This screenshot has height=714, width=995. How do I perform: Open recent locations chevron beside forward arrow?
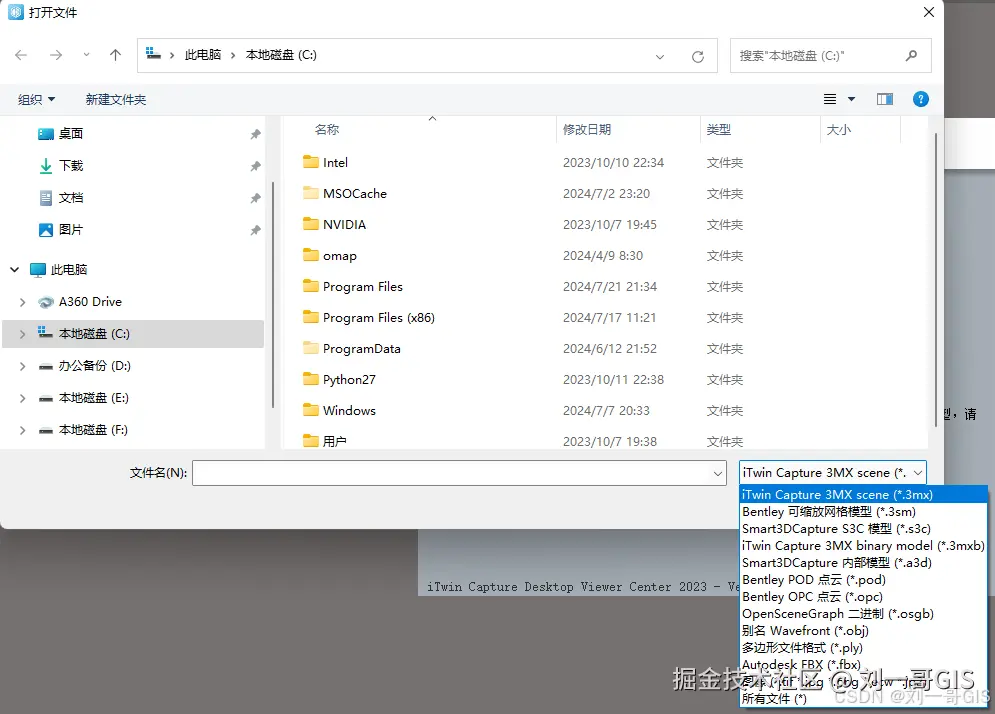pos(86,55)
